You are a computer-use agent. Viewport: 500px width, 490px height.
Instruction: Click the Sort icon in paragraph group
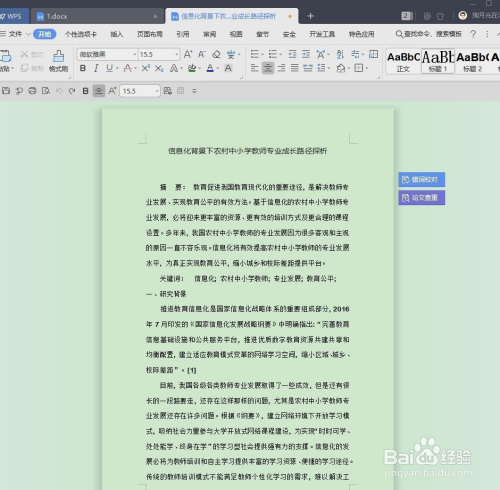[340, 54]
